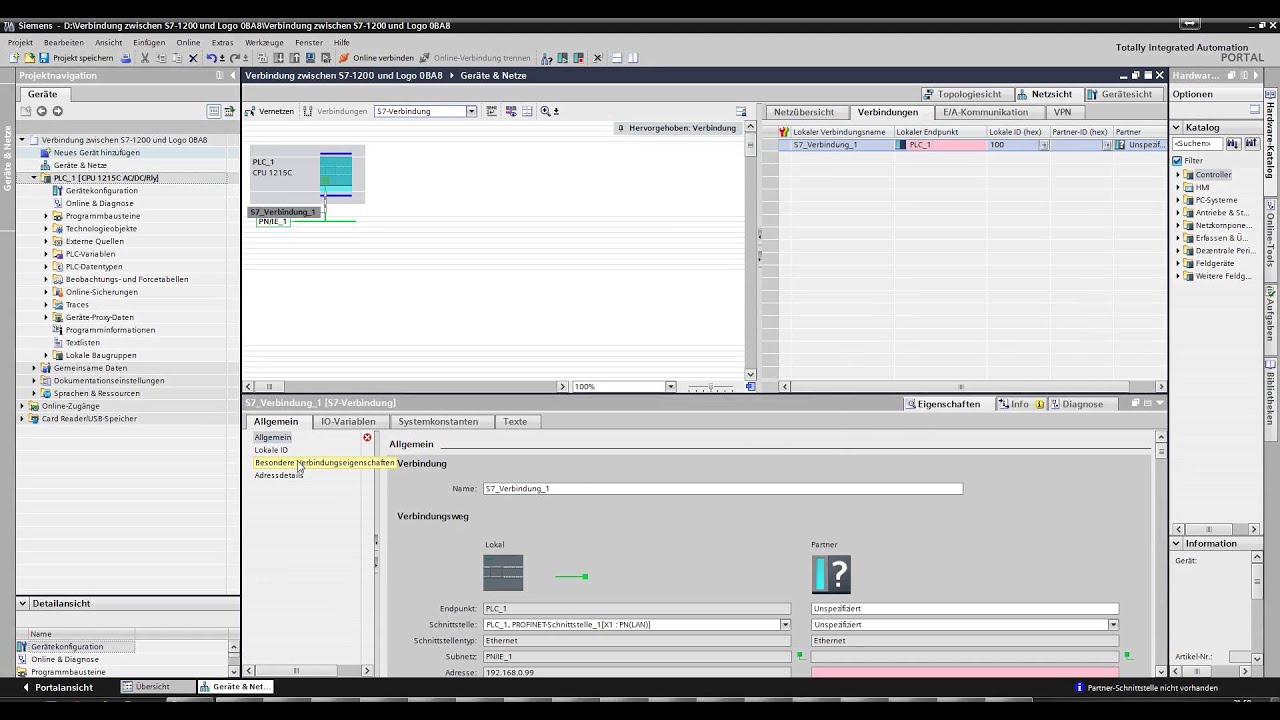Collapse the Detailansicht section
The image size is (1280, 720).
click(x=22, y=603)
